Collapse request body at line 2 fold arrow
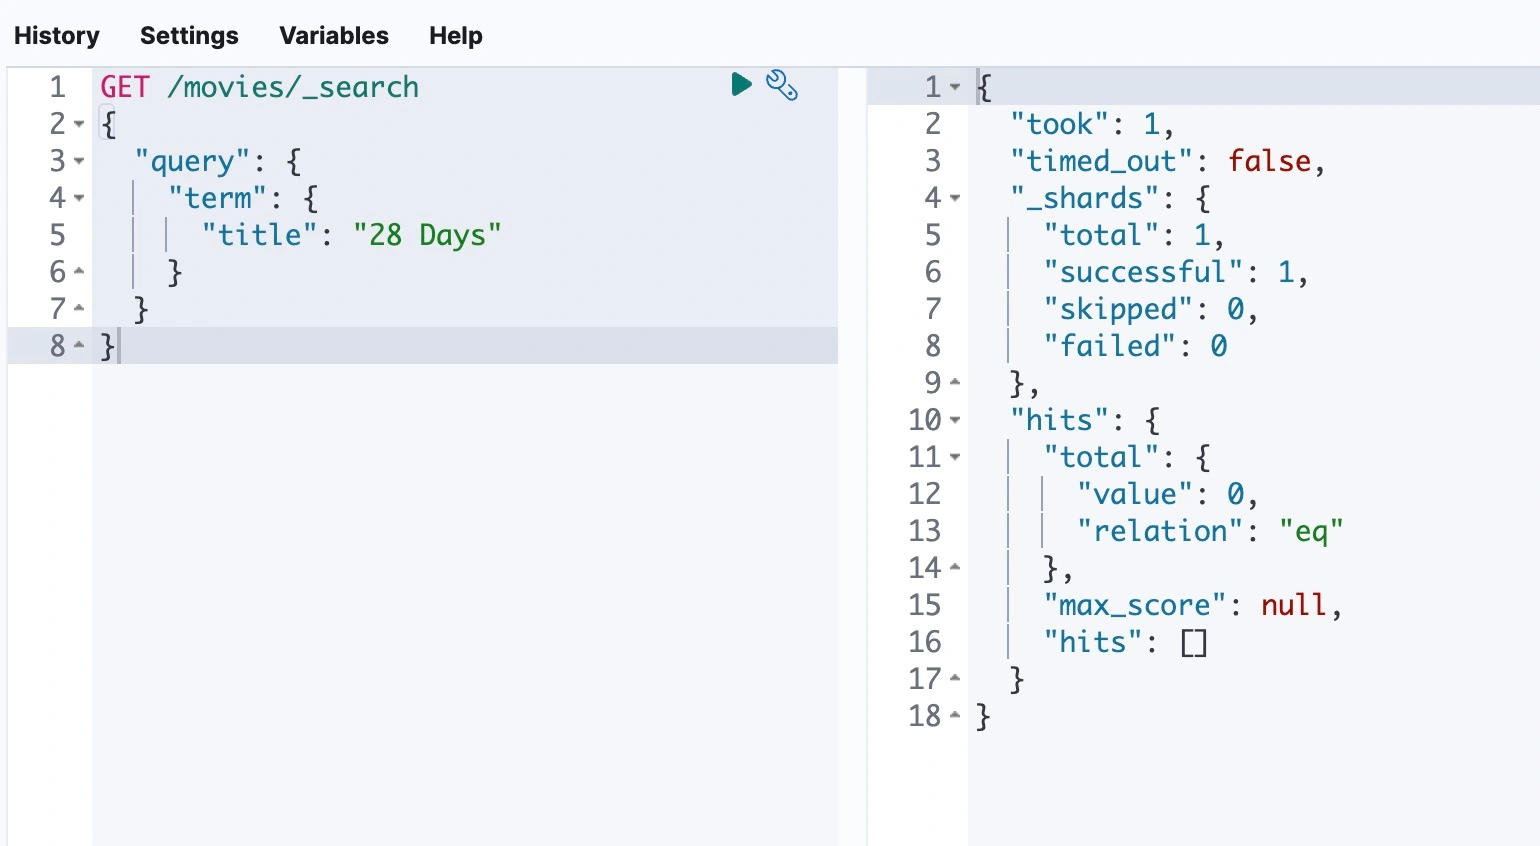The width and height of the screenshot is (1540, 846). coord(79,125)
